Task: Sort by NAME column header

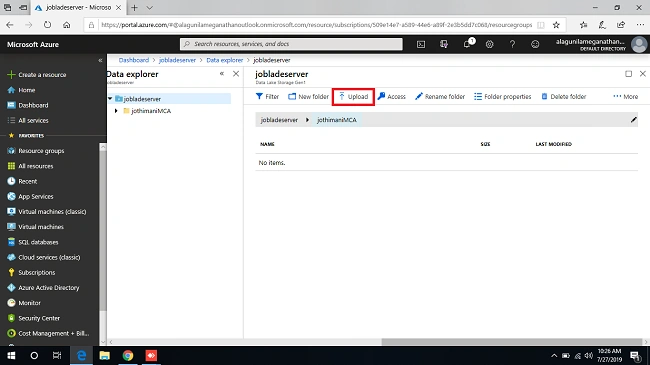Action: [267, 144]
